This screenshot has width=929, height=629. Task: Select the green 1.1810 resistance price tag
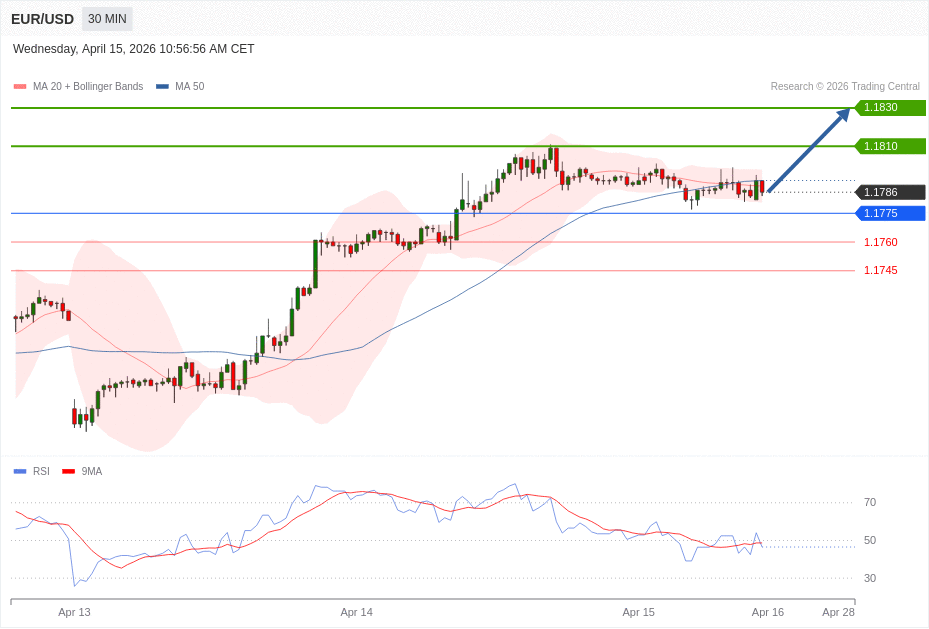pyautogui.click(x=889, y=146)
